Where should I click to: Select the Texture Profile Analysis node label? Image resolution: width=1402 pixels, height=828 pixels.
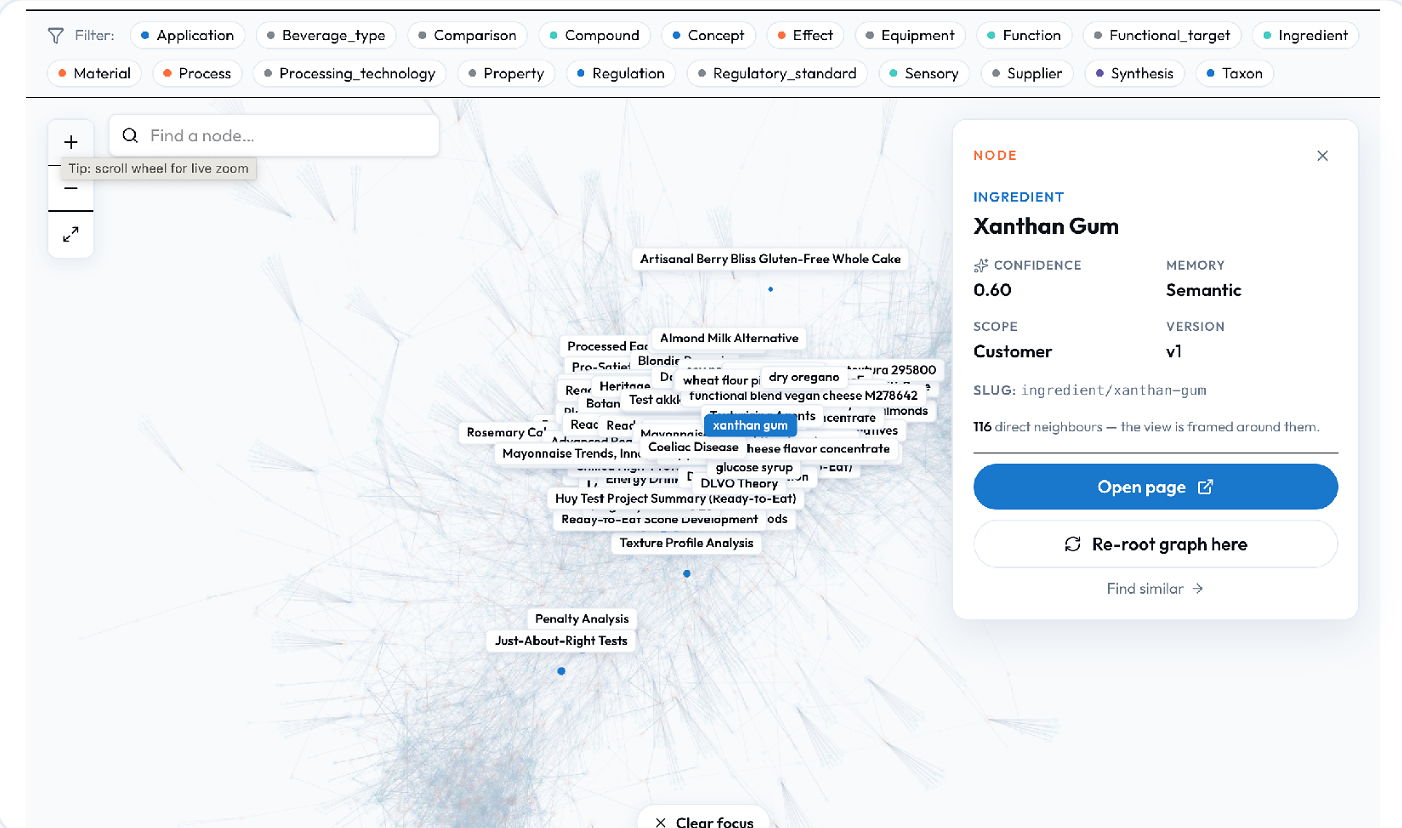[686, 543]
